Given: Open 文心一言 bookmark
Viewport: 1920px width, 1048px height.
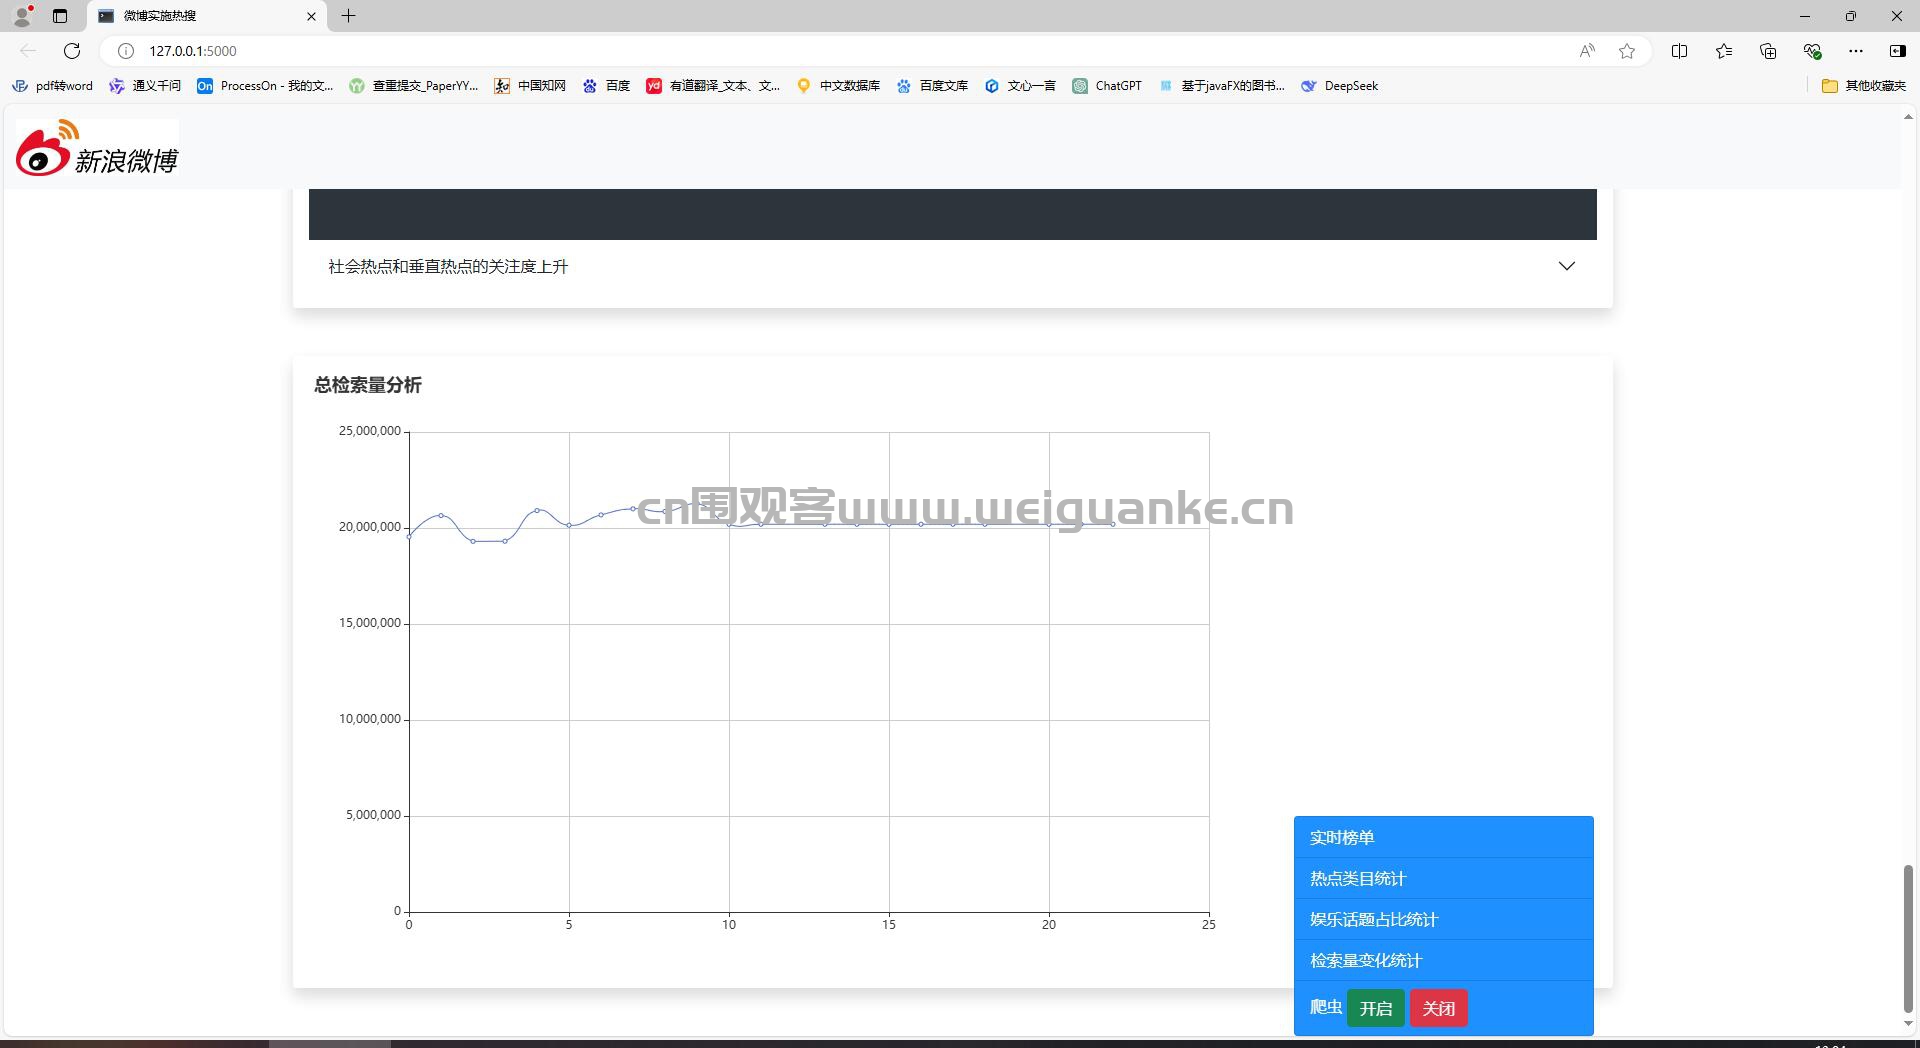Looking at the screenshot, I should (1020, 86).
